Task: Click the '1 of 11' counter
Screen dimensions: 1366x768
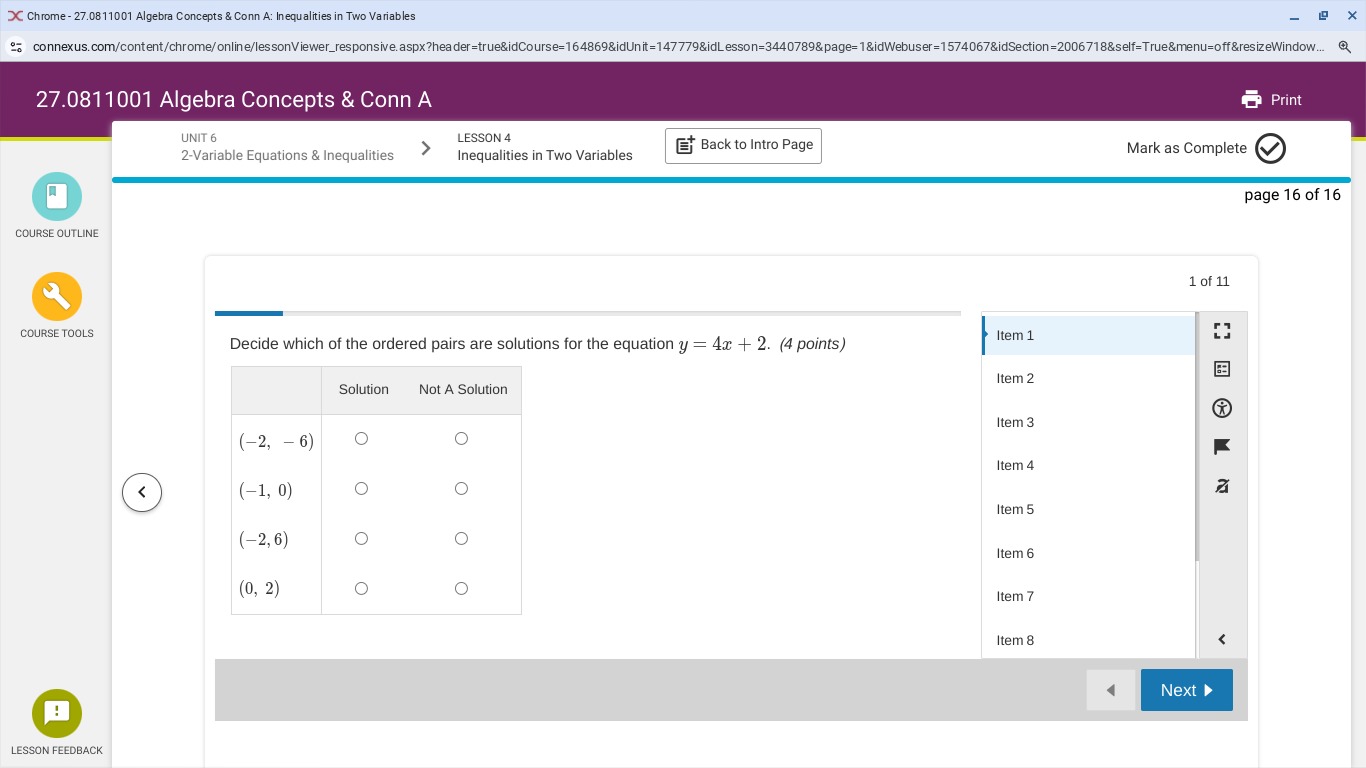Action: point(1209,282)
